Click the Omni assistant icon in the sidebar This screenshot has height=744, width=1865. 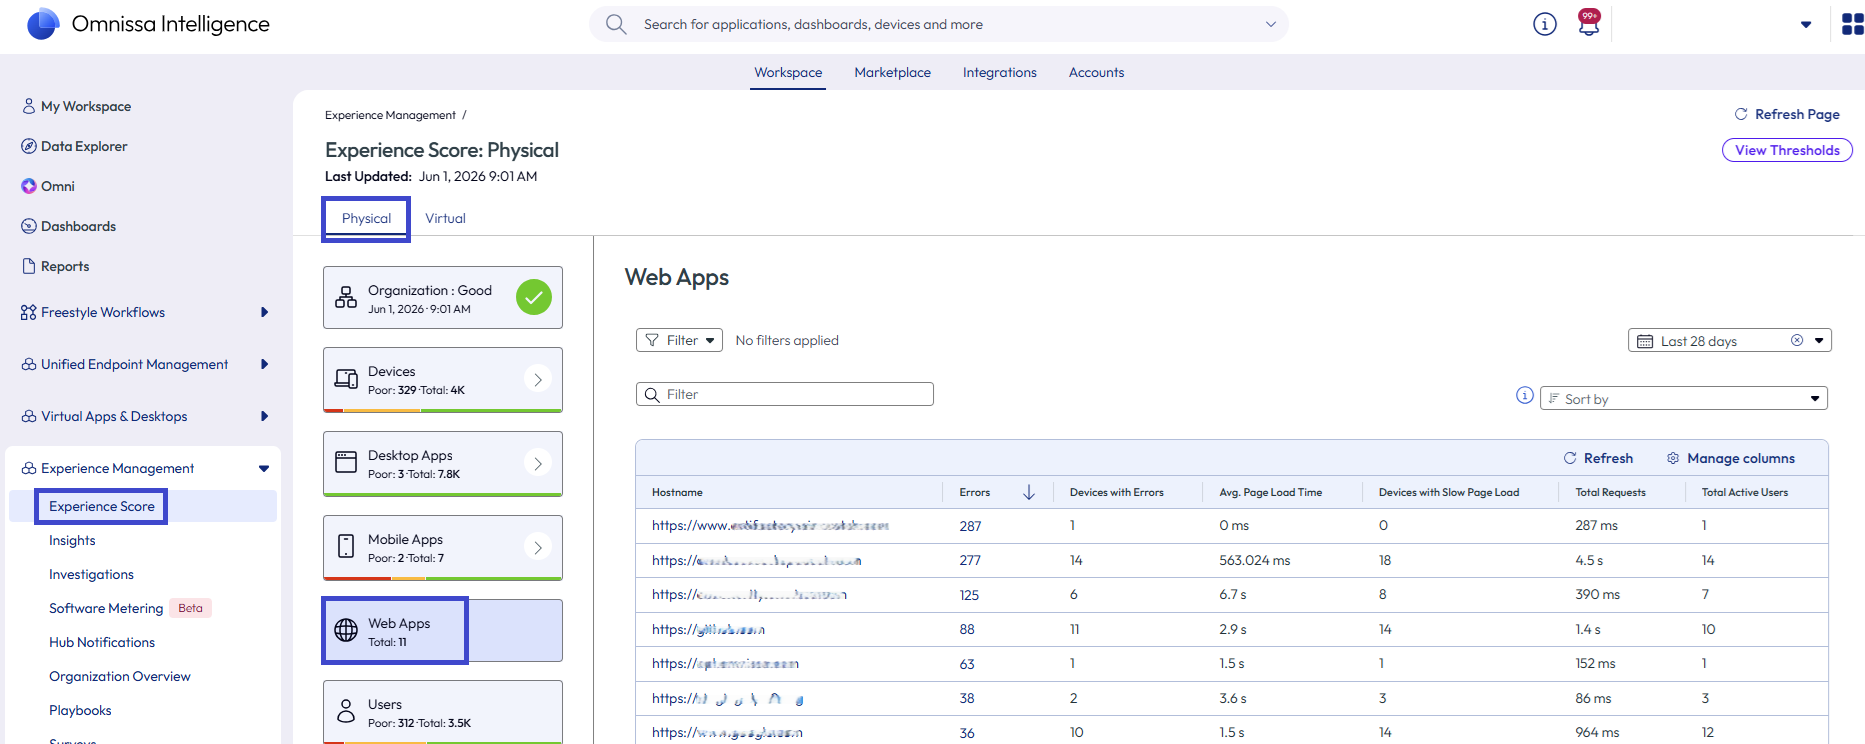[x=29, y=186]
